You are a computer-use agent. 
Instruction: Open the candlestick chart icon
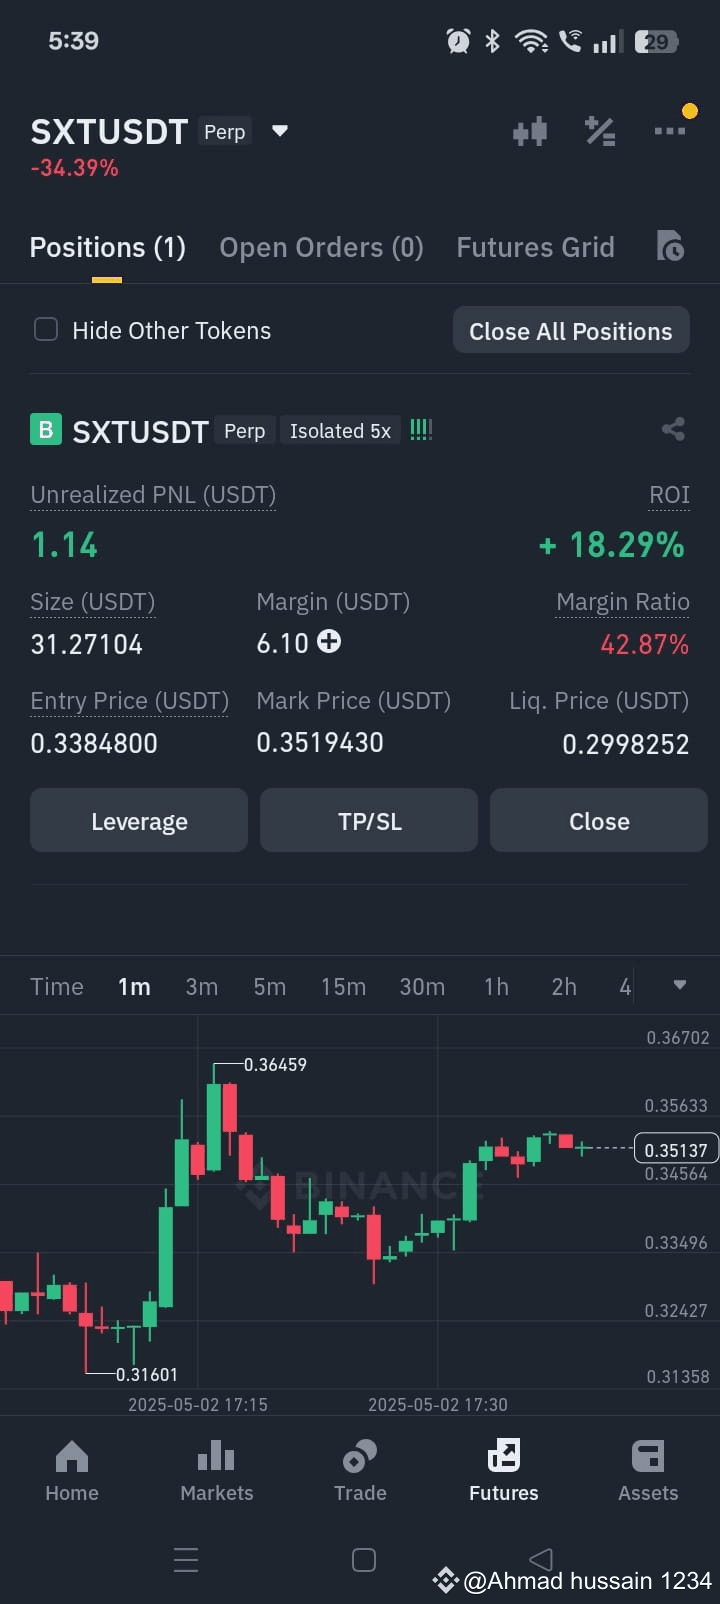(530, 131)
